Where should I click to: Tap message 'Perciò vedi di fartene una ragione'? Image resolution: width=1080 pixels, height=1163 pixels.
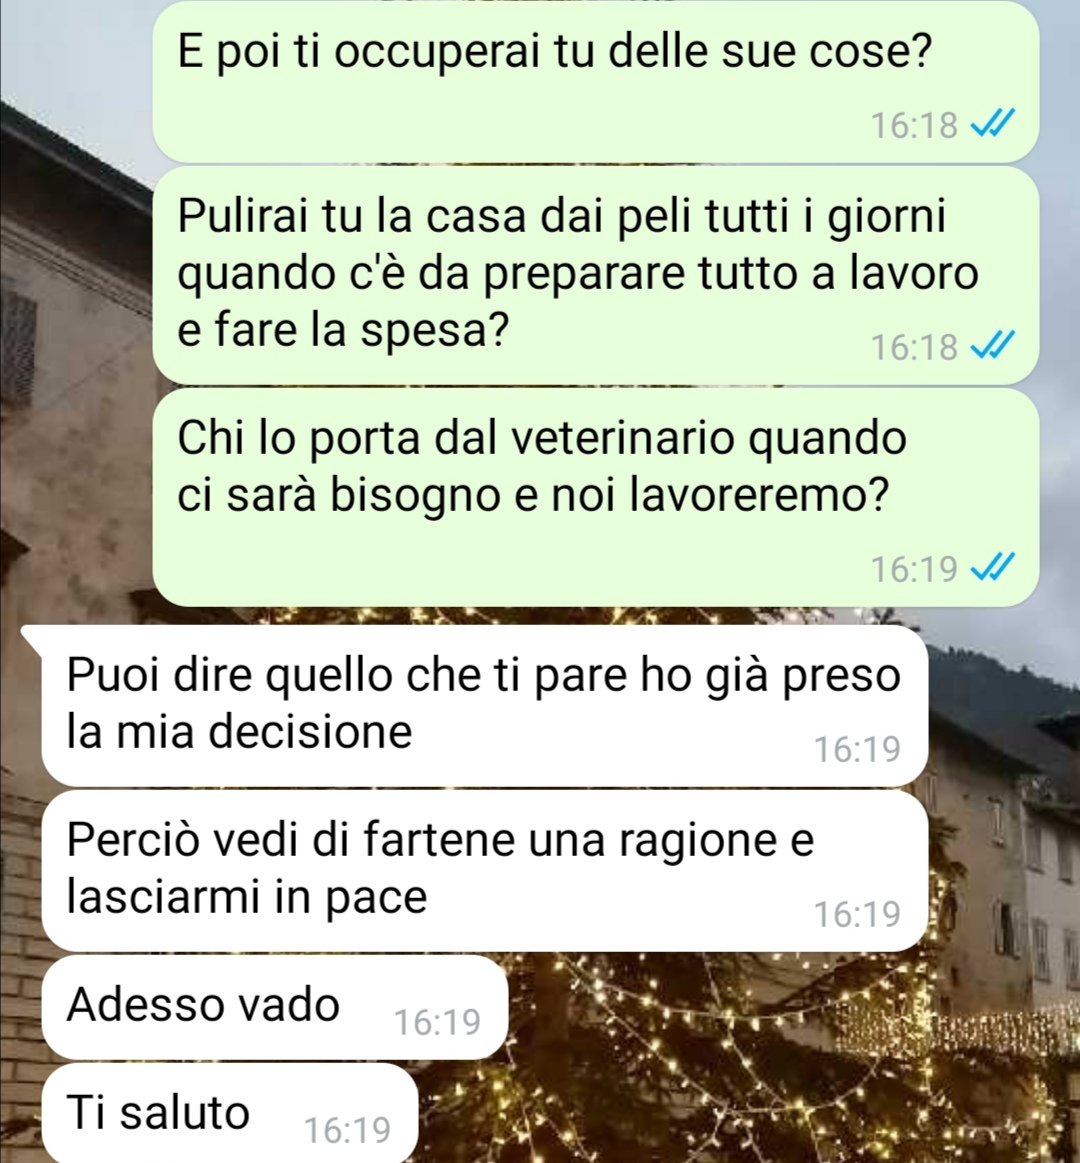tap(484, 871)
